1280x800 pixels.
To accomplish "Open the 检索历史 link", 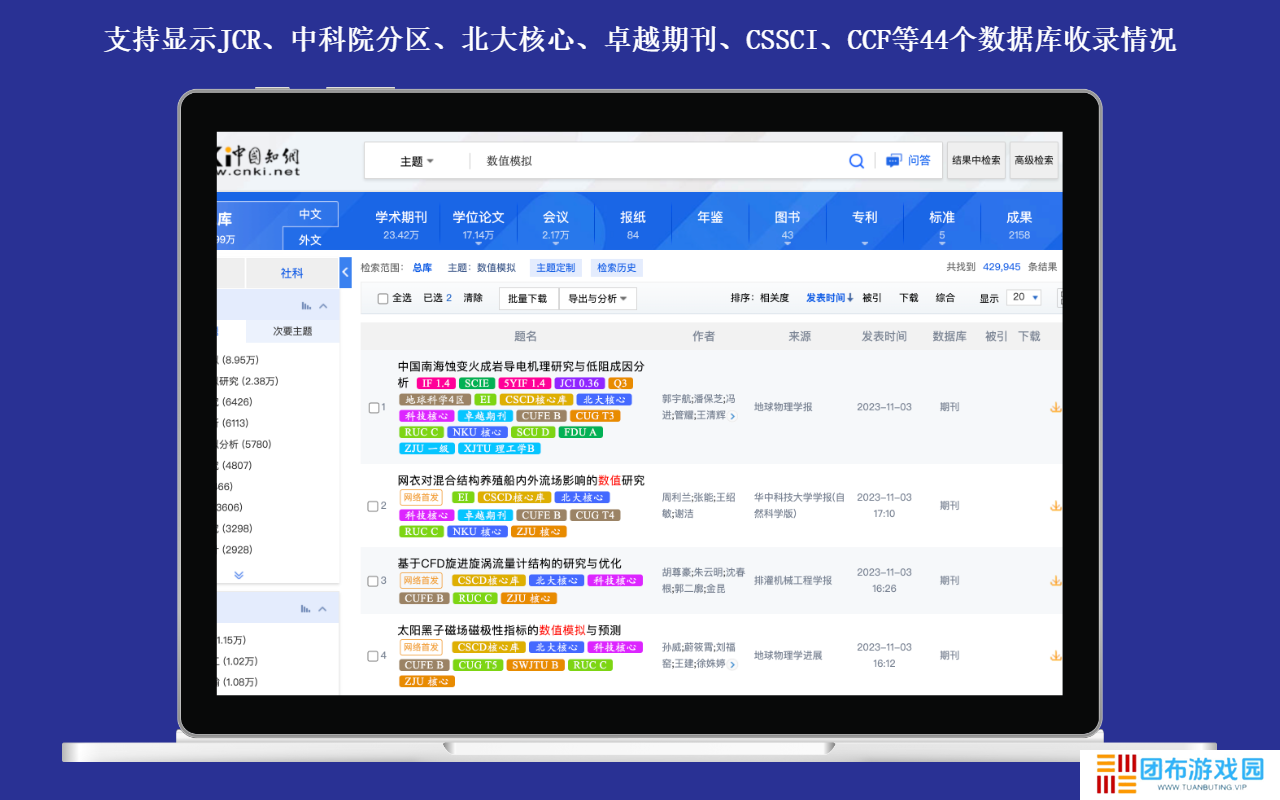I will (x=617, y=268).
